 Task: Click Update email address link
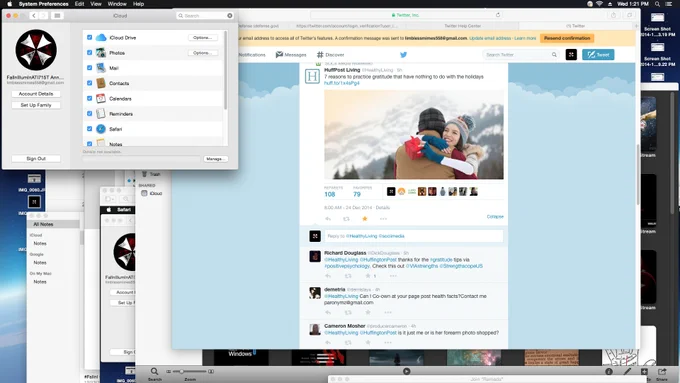click(x=490, y=38)
